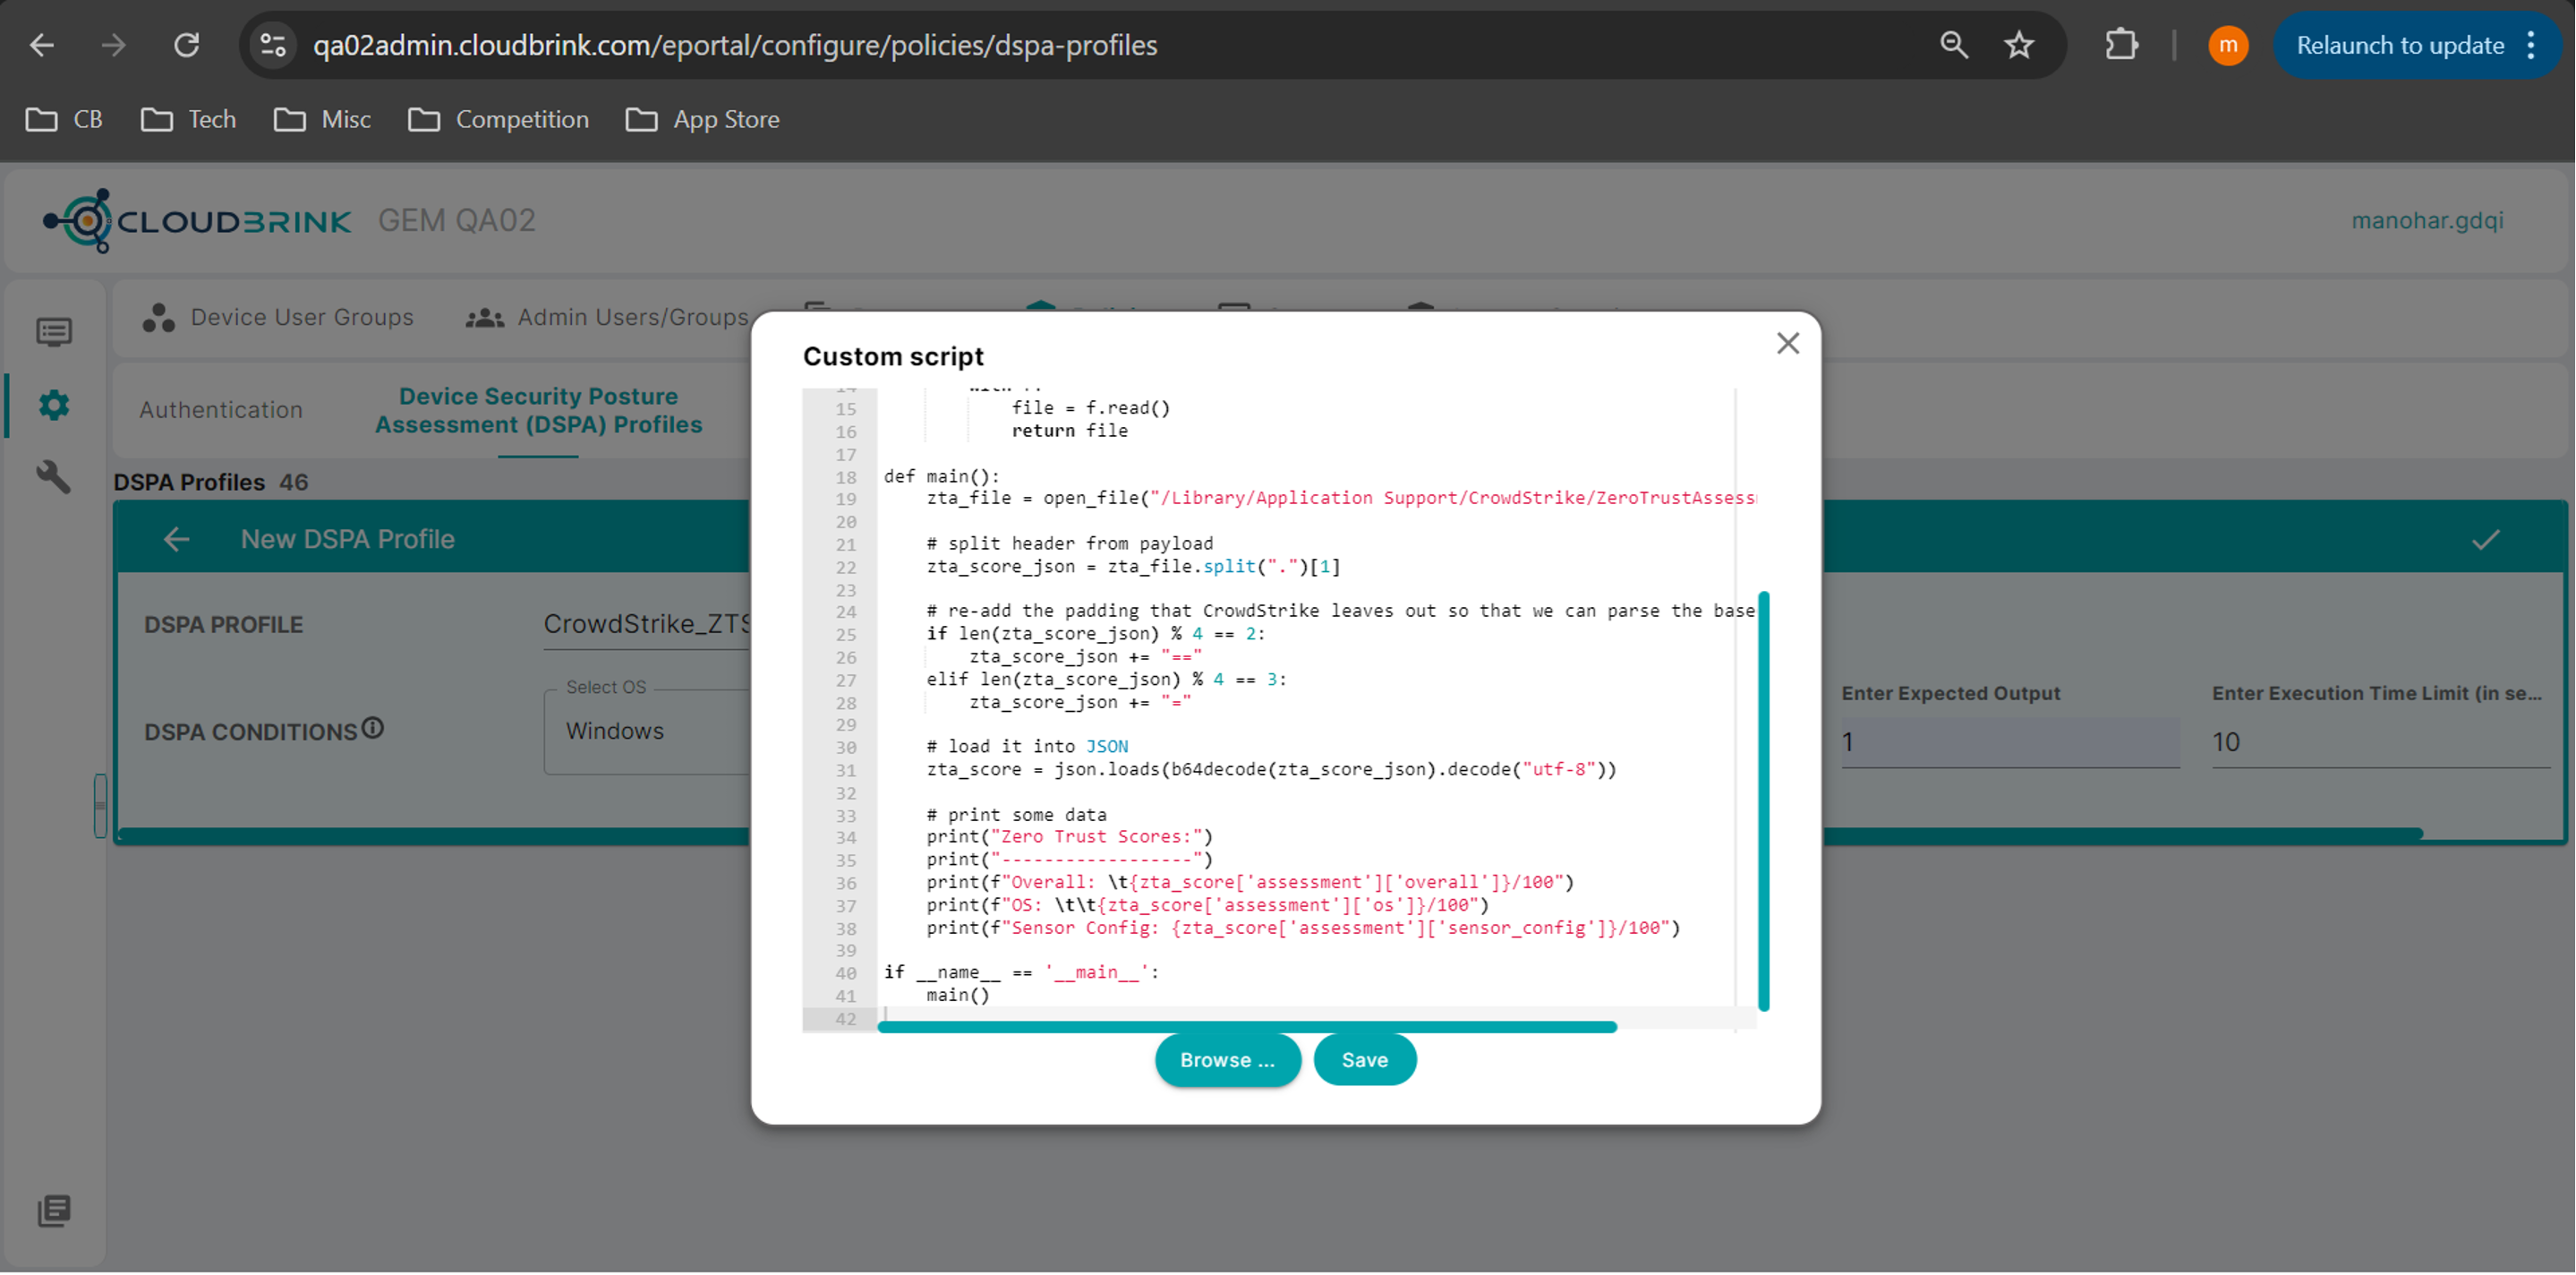2576x1275 pixels.
Task: Click the Browse button
Action: [x=1227, y=1059]
